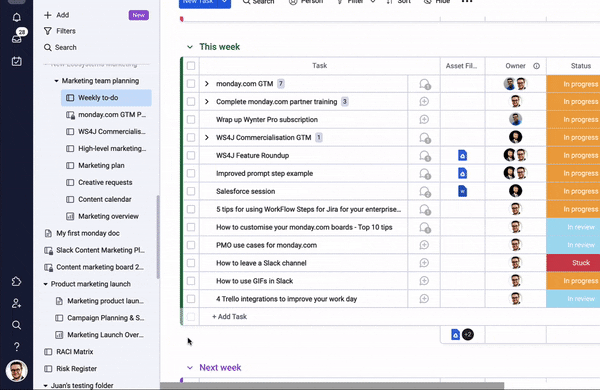Image resolution: width=600 pixels, height=390 pixels.
Task: Open updates for WS4J Feature Roundup
Action: coord(424,155)
